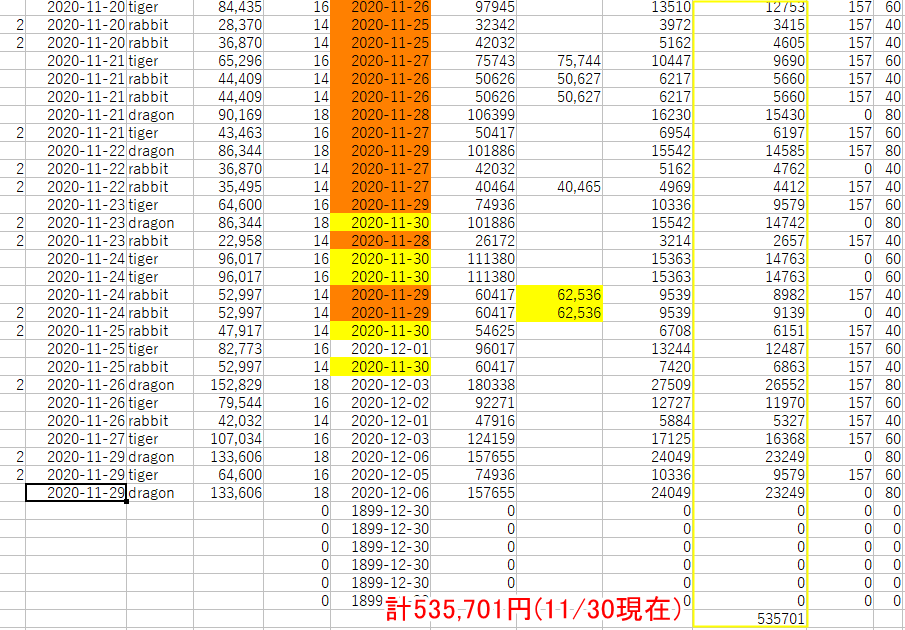
Task: Click the cell with value 97945
Action: coord(473,8)
